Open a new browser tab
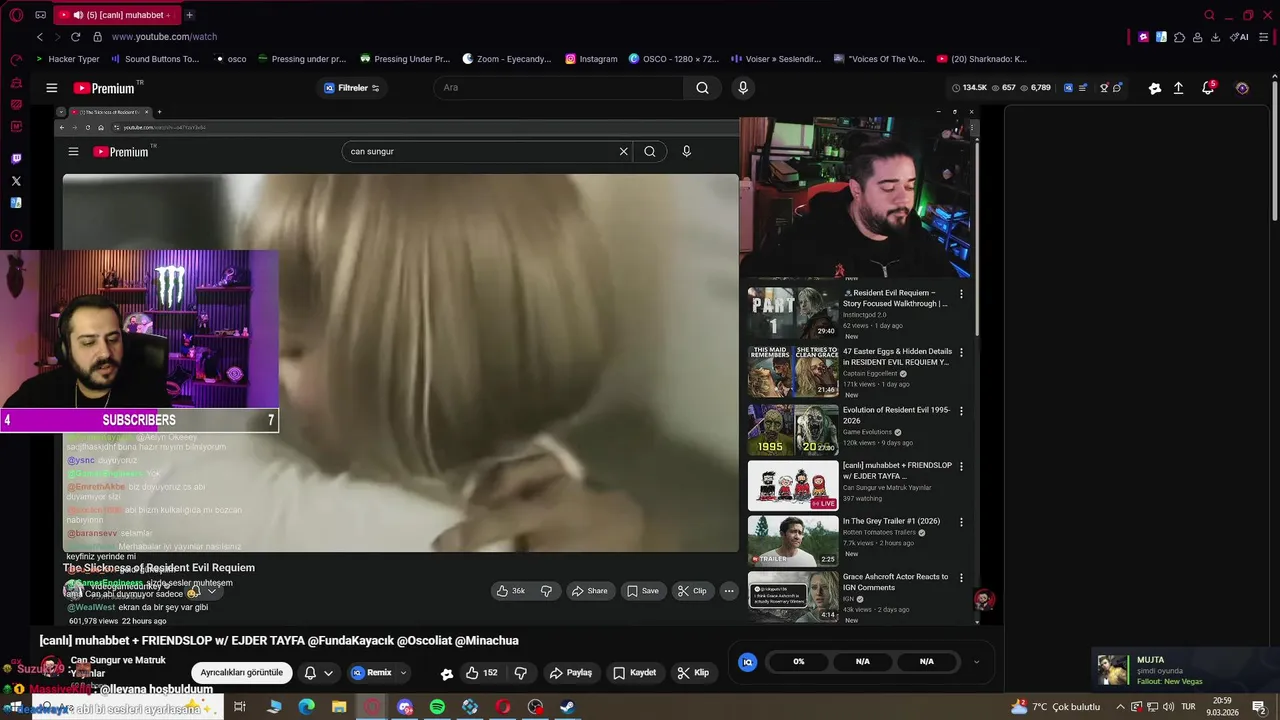Viewport: 1280px width, 720px height. (189, 15)
